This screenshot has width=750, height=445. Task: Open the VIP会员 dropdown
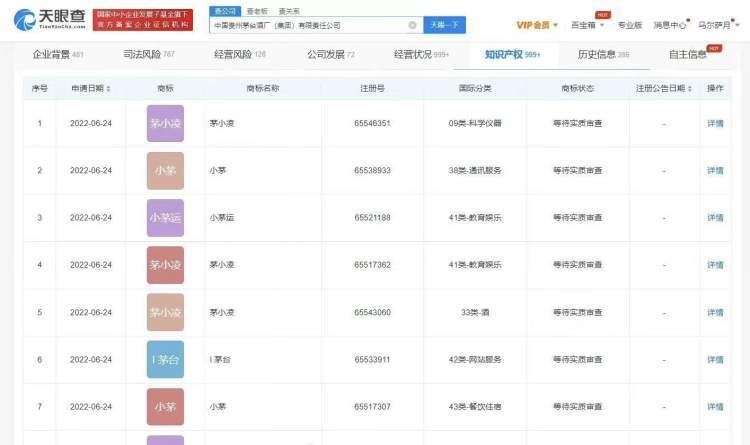537,25
